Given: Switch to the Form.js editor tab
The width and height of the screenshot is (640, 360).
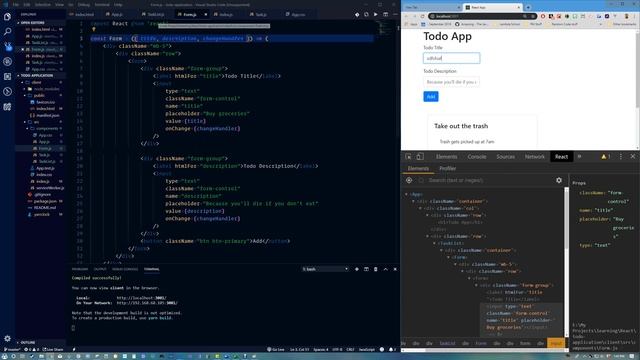Looking at the screenshot, I should coord(189,14).
